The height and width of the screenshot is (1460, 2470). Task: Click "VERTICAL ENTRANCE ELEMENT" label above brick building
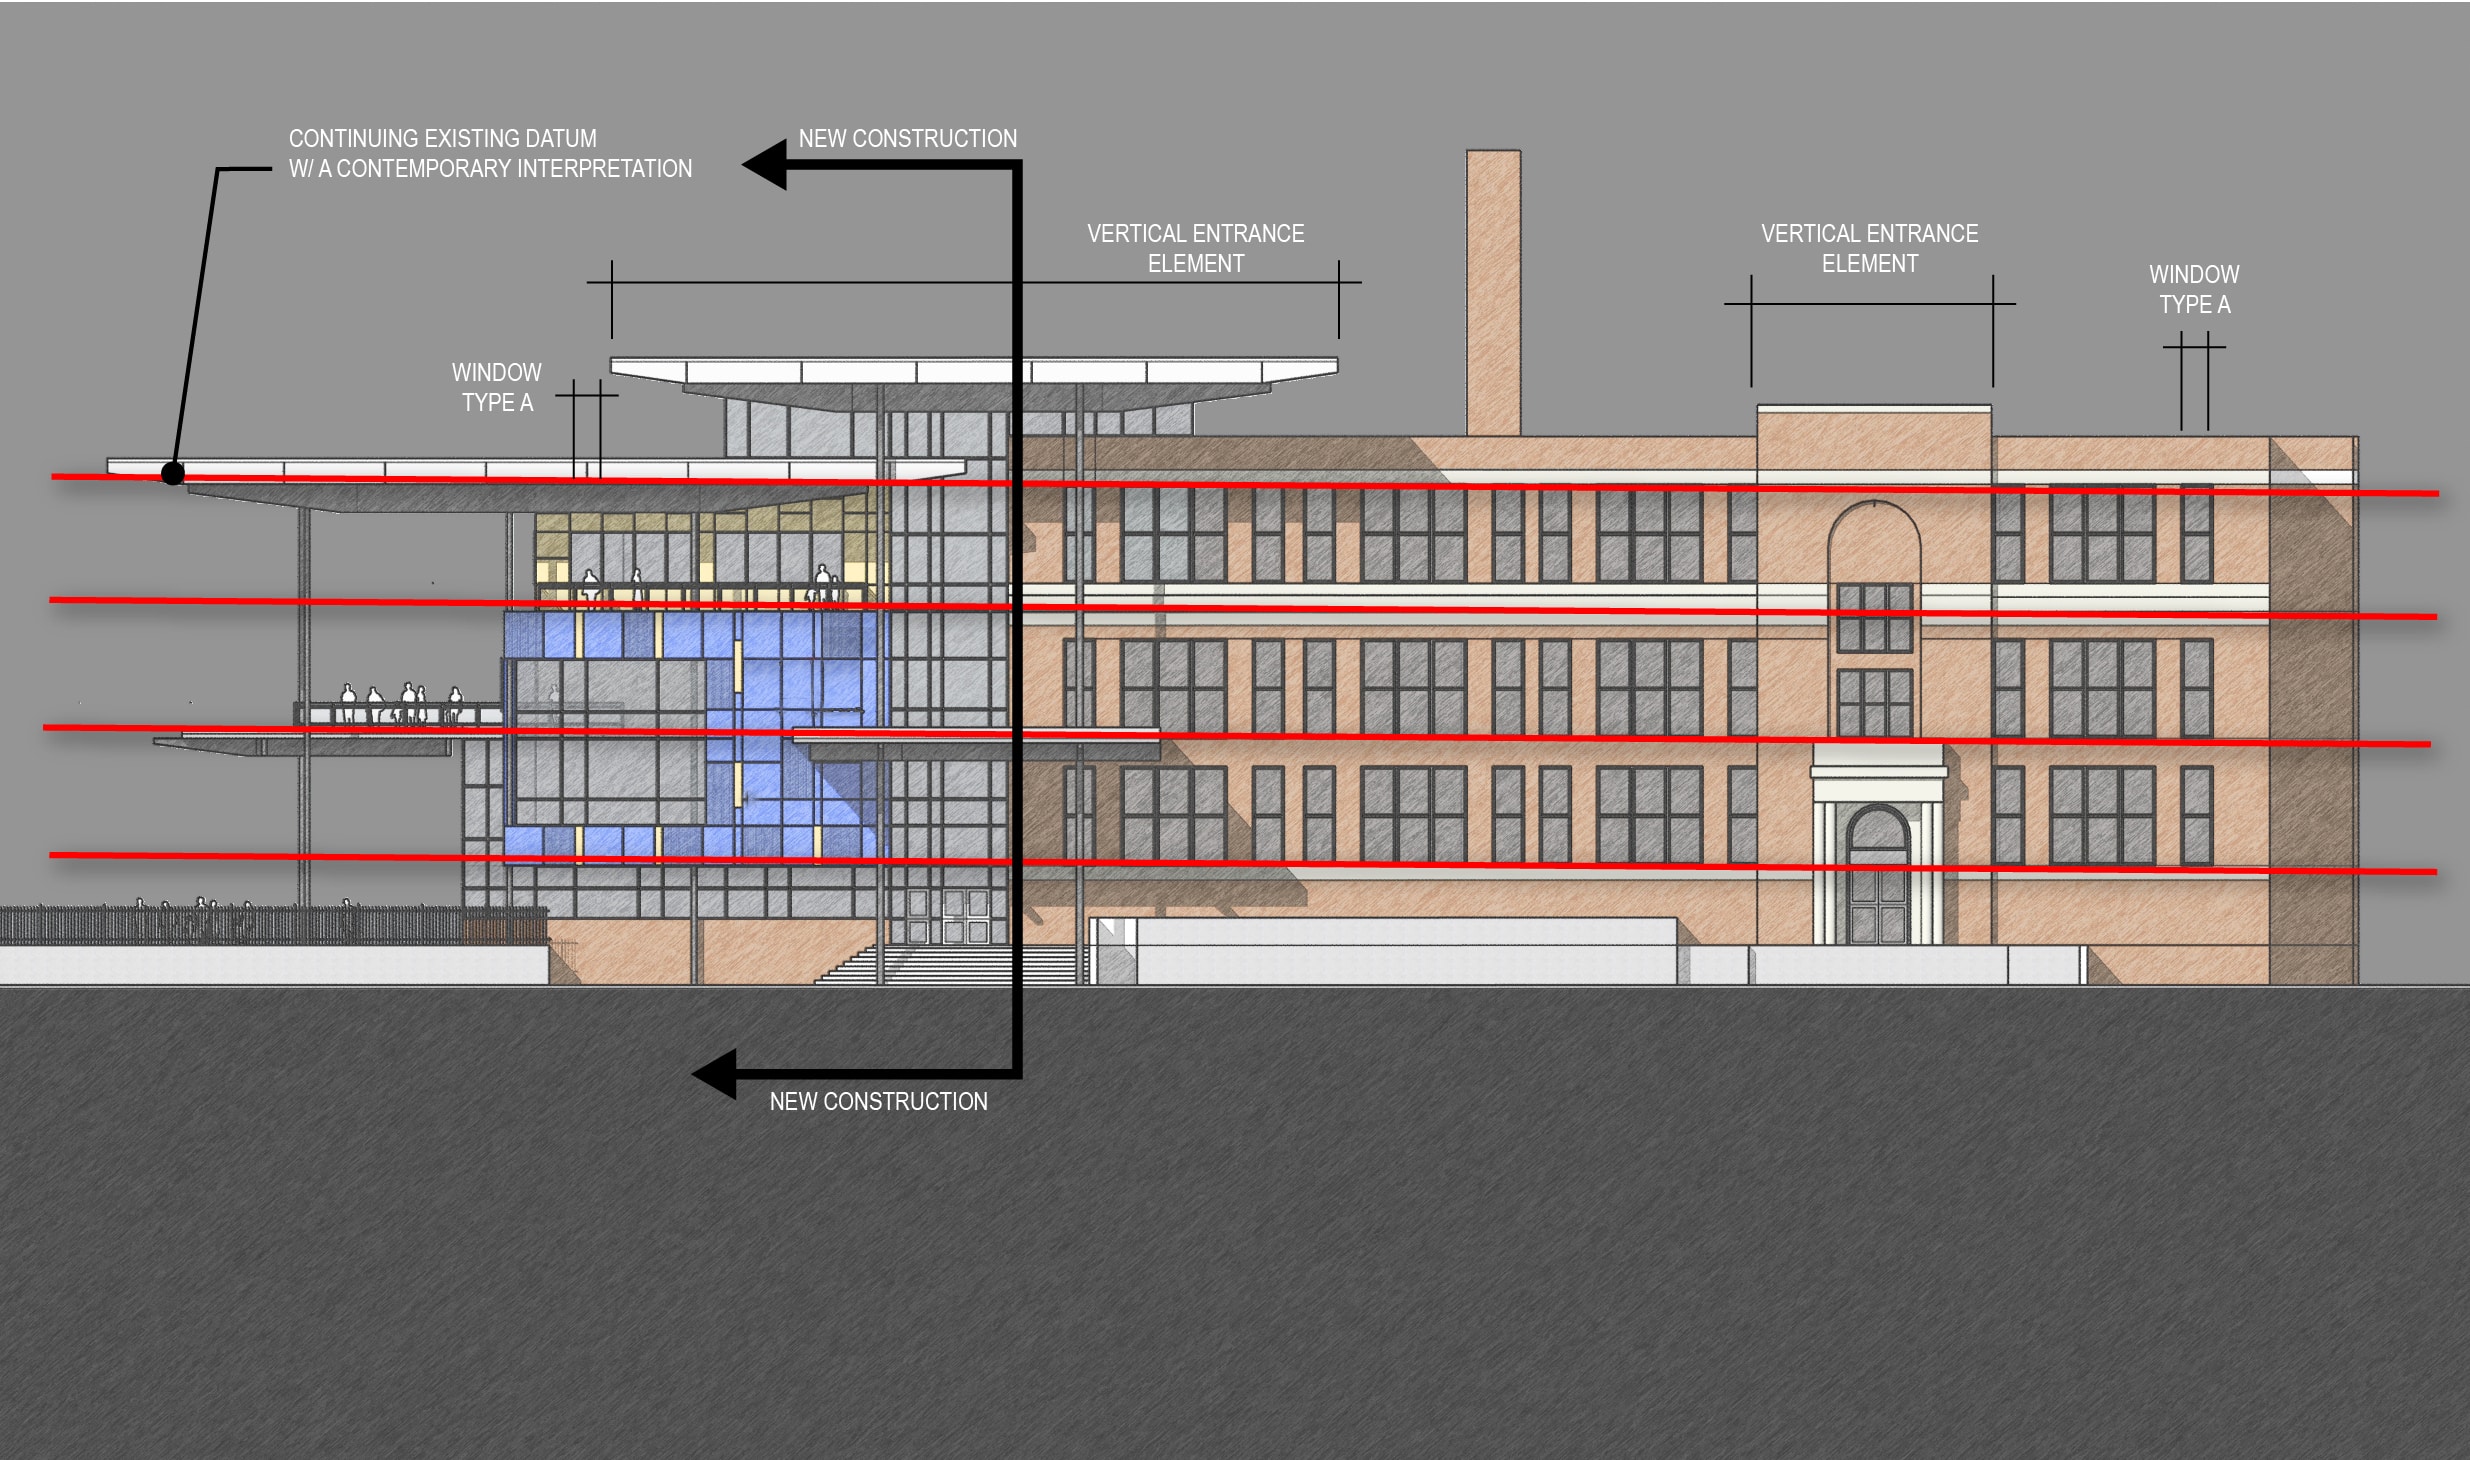tap(1869, 248)
